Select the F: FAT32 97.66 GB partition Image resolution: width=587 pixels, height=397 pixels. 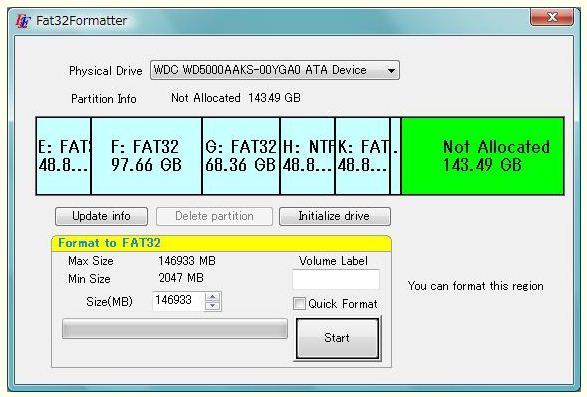[x=146, y=156]
